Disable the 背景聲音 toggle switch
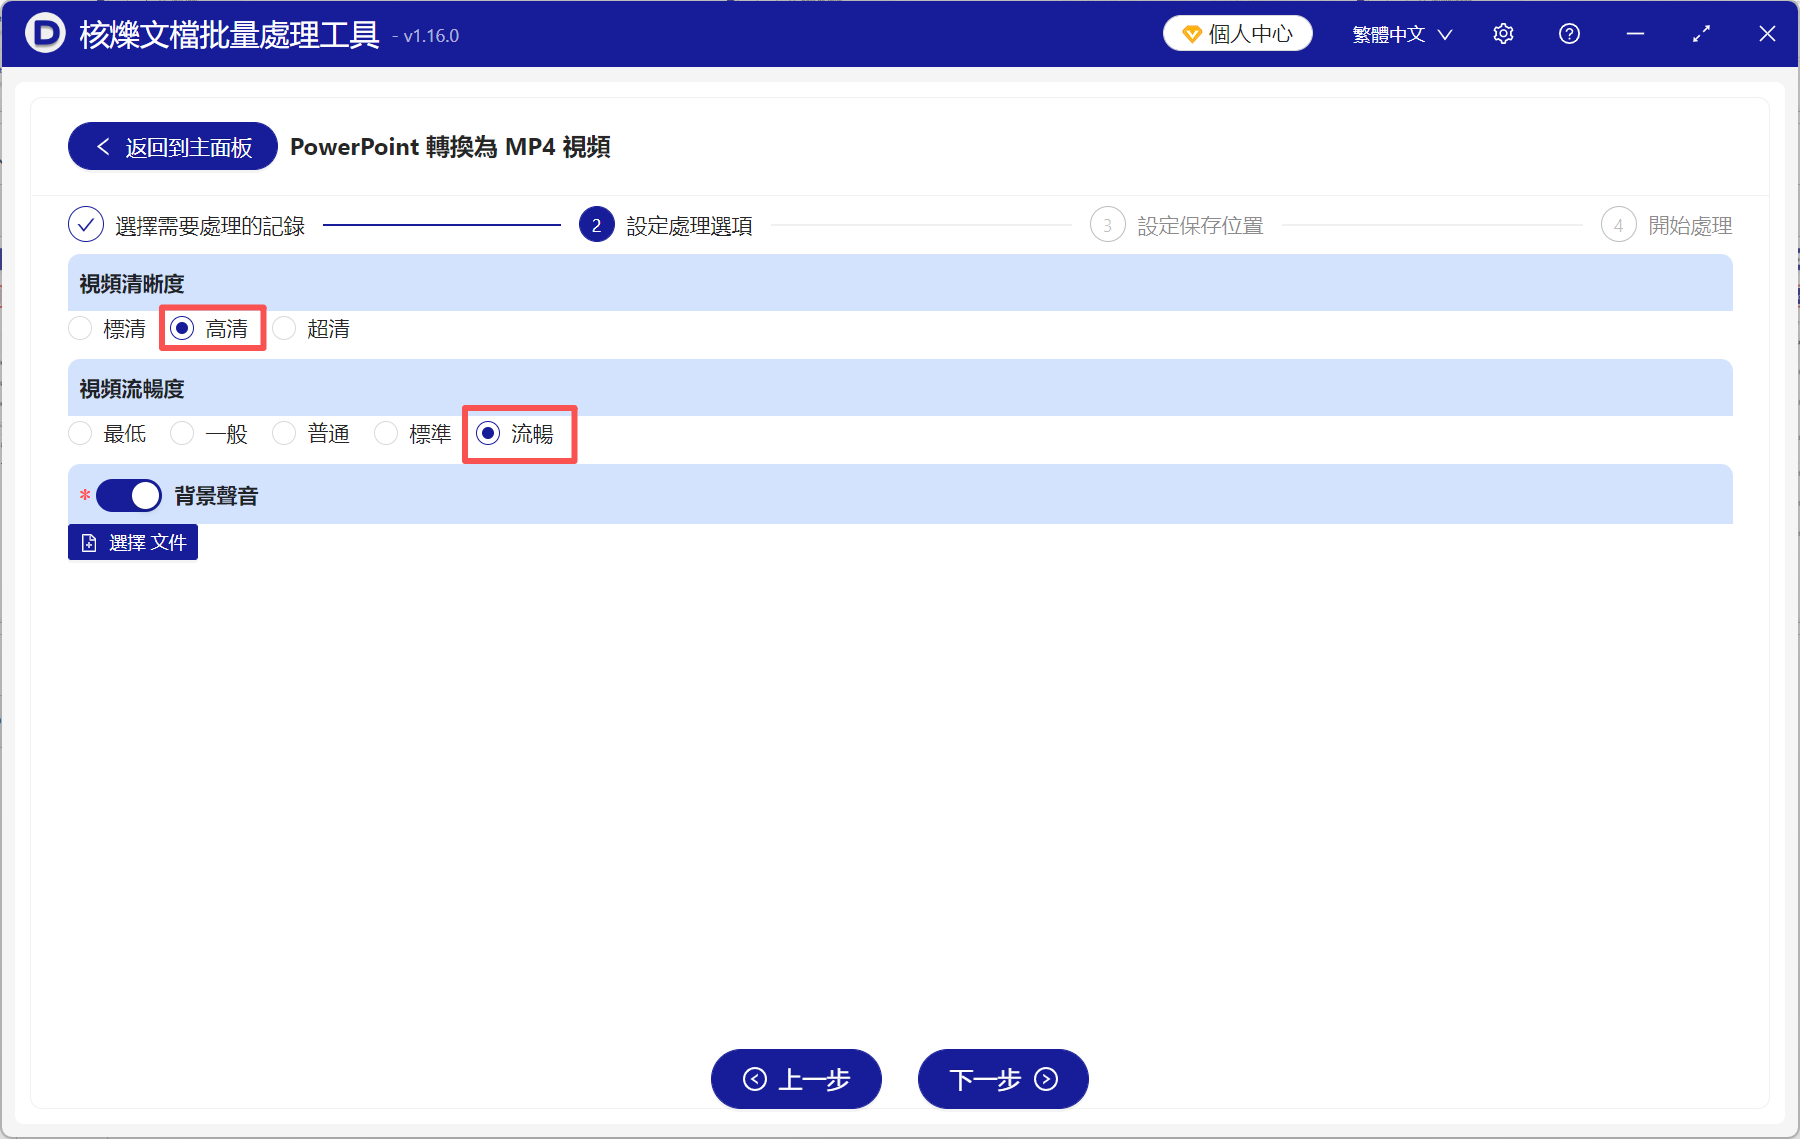This screenshot has height=1139, width=1800. pyautogui.click(x=129, y=494)
